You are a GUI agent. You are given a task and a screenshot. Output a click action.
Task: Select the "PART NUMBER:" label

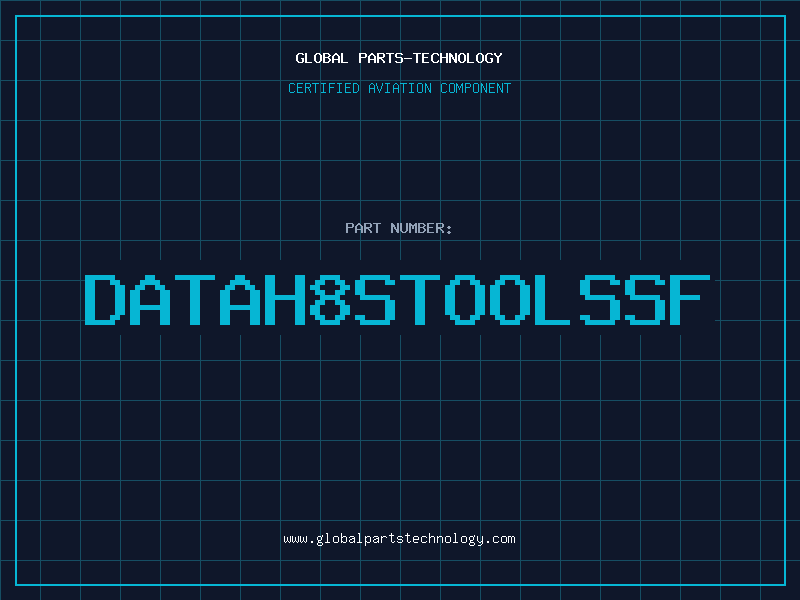(x=399, y=228)
